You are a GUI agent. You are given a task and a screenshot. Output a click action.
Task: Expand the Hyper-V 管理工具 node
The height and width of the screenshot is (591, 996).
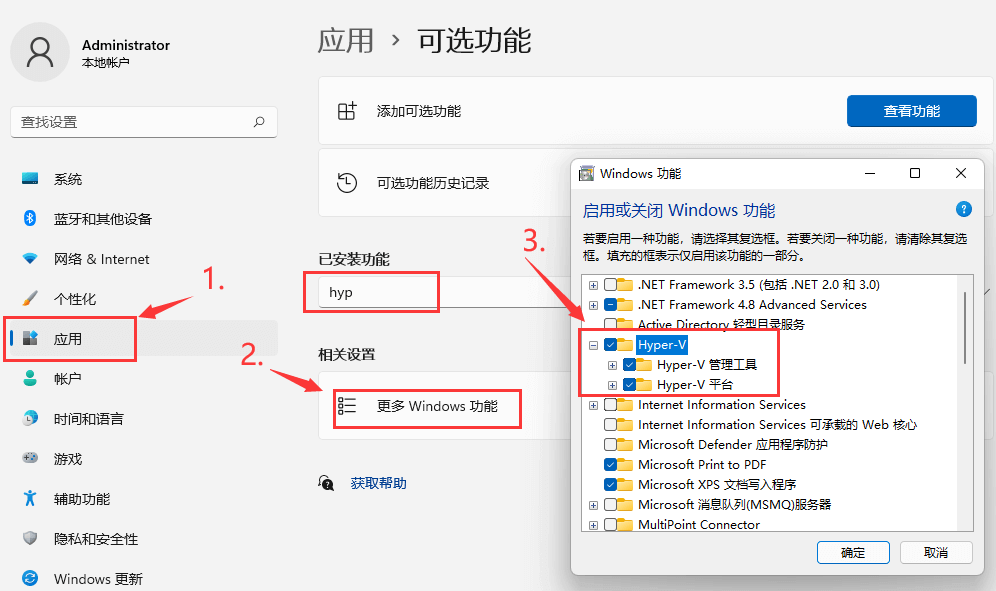coord(612,365)
